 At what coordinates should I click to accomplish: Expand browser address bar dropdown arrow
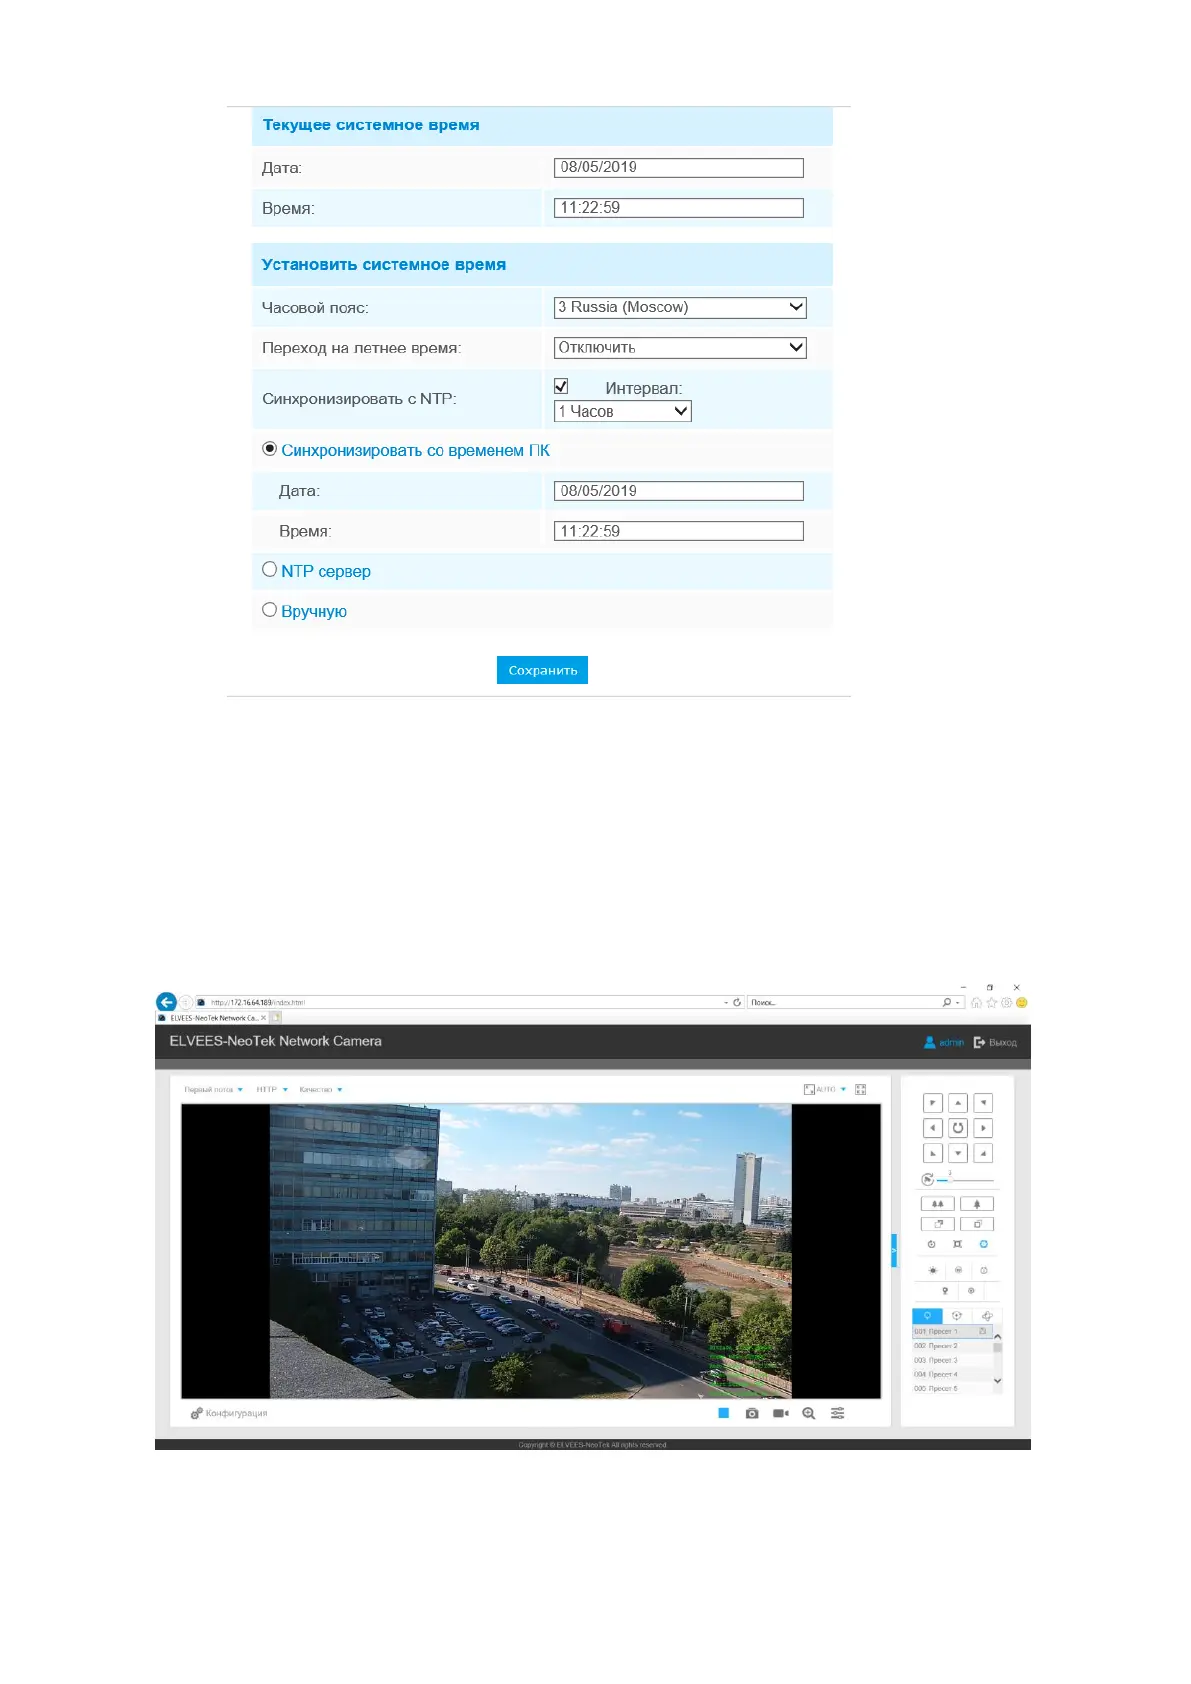tap(726, 1002)
